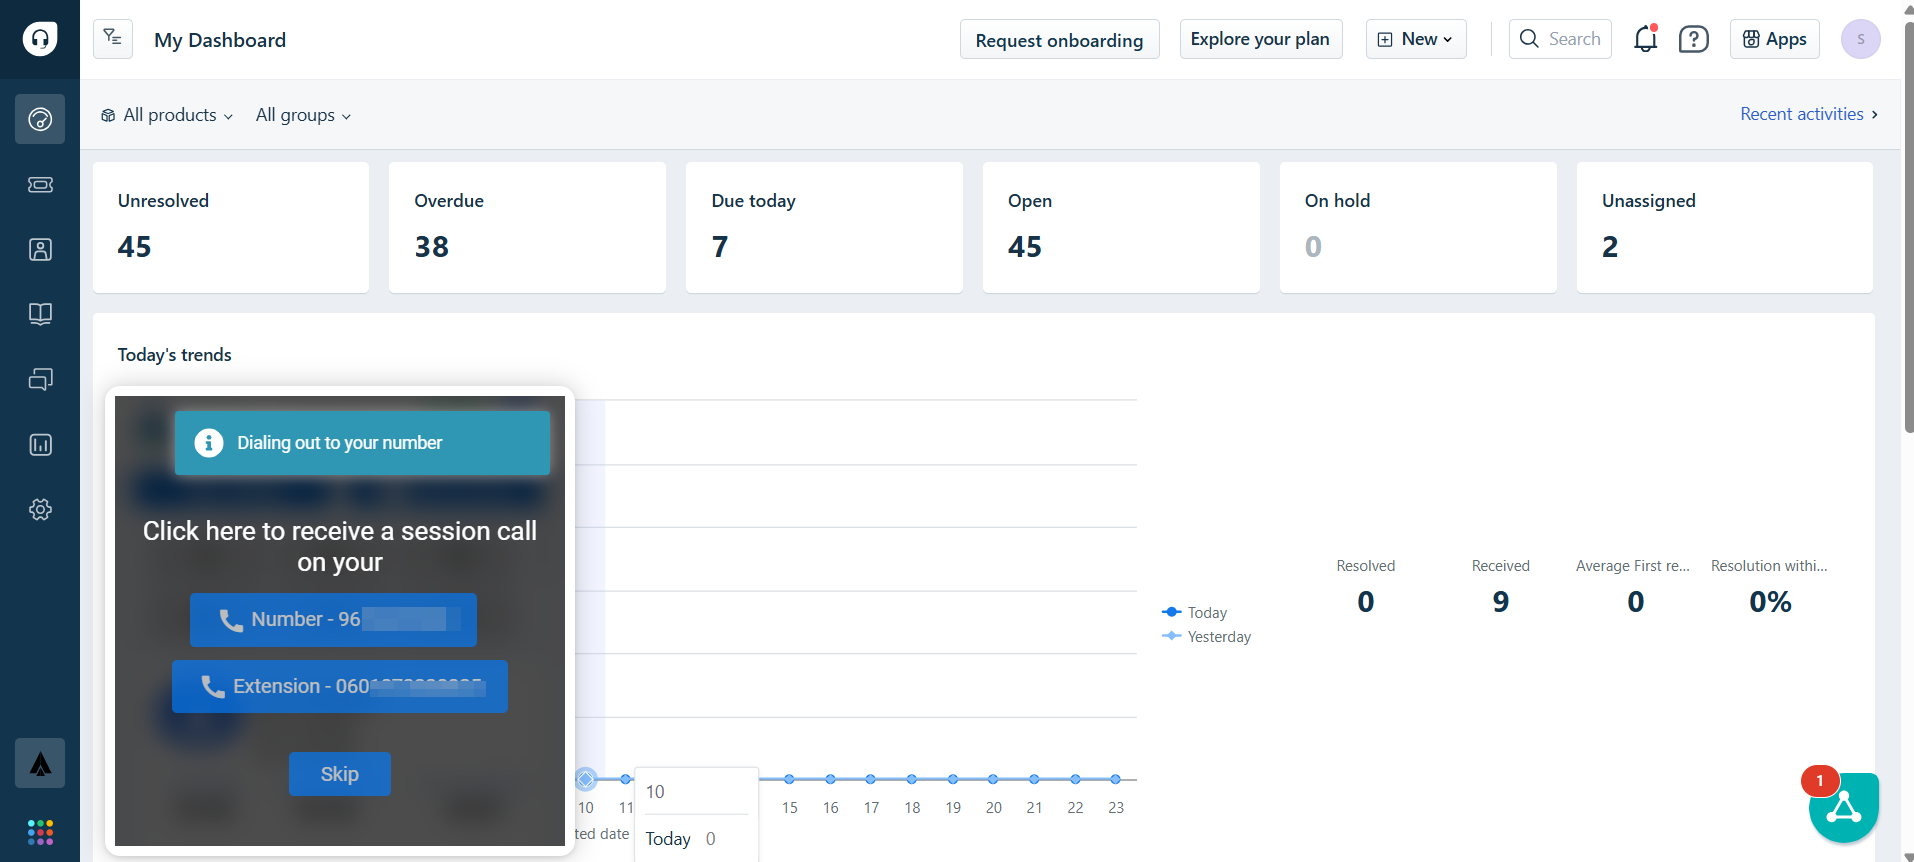Open the Open tickets card

[x=1121, y=227]
